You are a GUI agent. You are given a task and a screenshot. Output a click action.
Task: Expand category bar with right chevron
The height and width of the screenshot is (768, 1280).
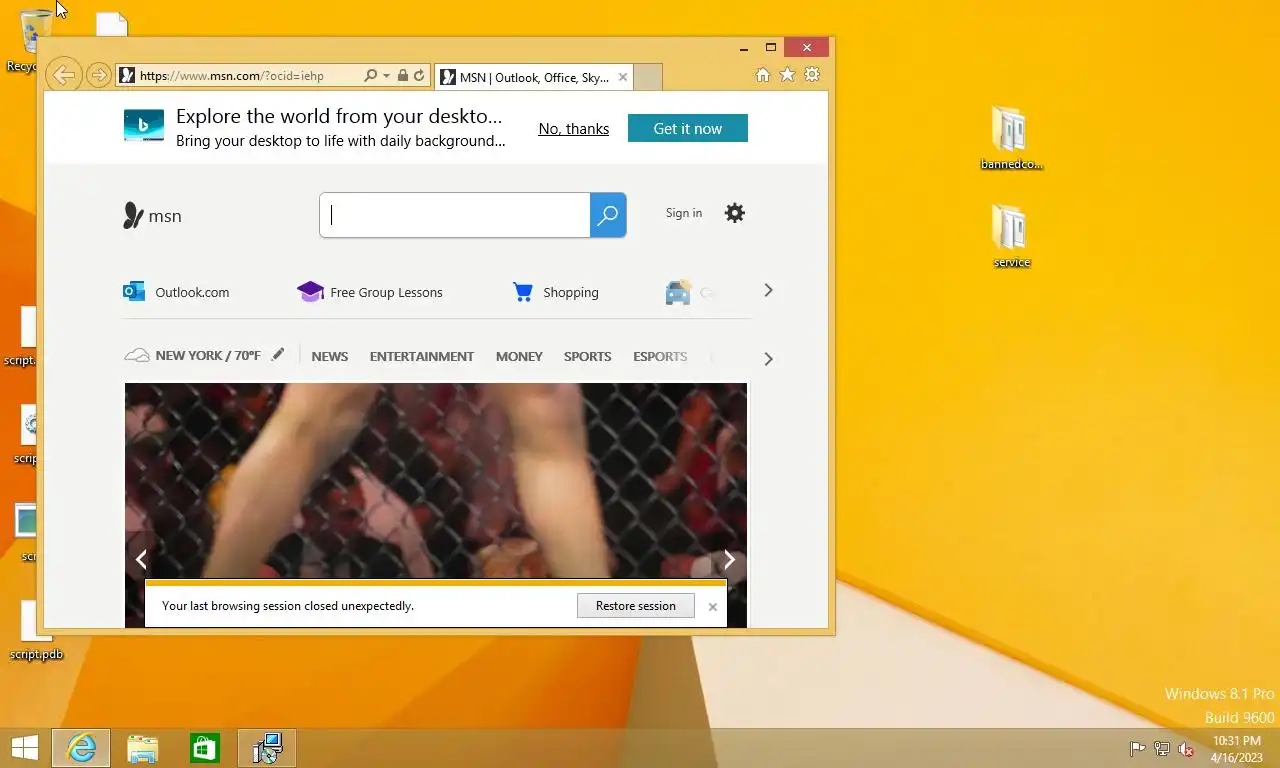(x=768, y=358)
